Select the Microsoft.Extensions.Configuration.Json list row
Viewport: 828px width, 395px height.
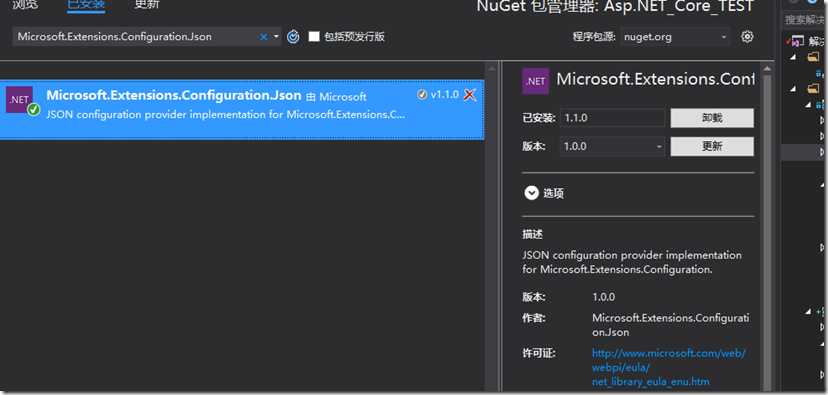242,109
